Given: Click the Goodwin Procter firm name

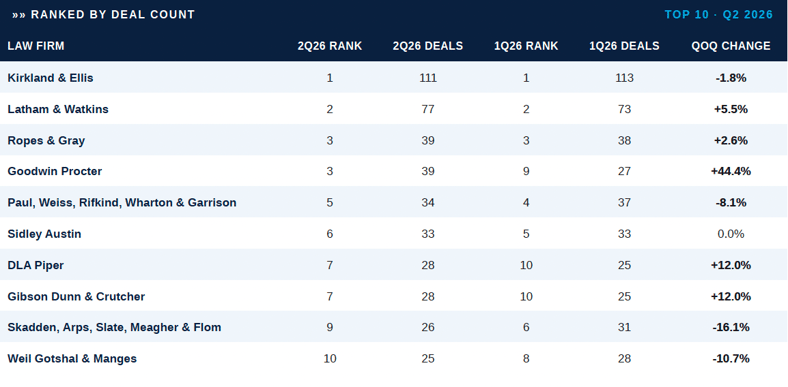Looking at the screenshot, I should pyautogui.click(x=55, y=171).
